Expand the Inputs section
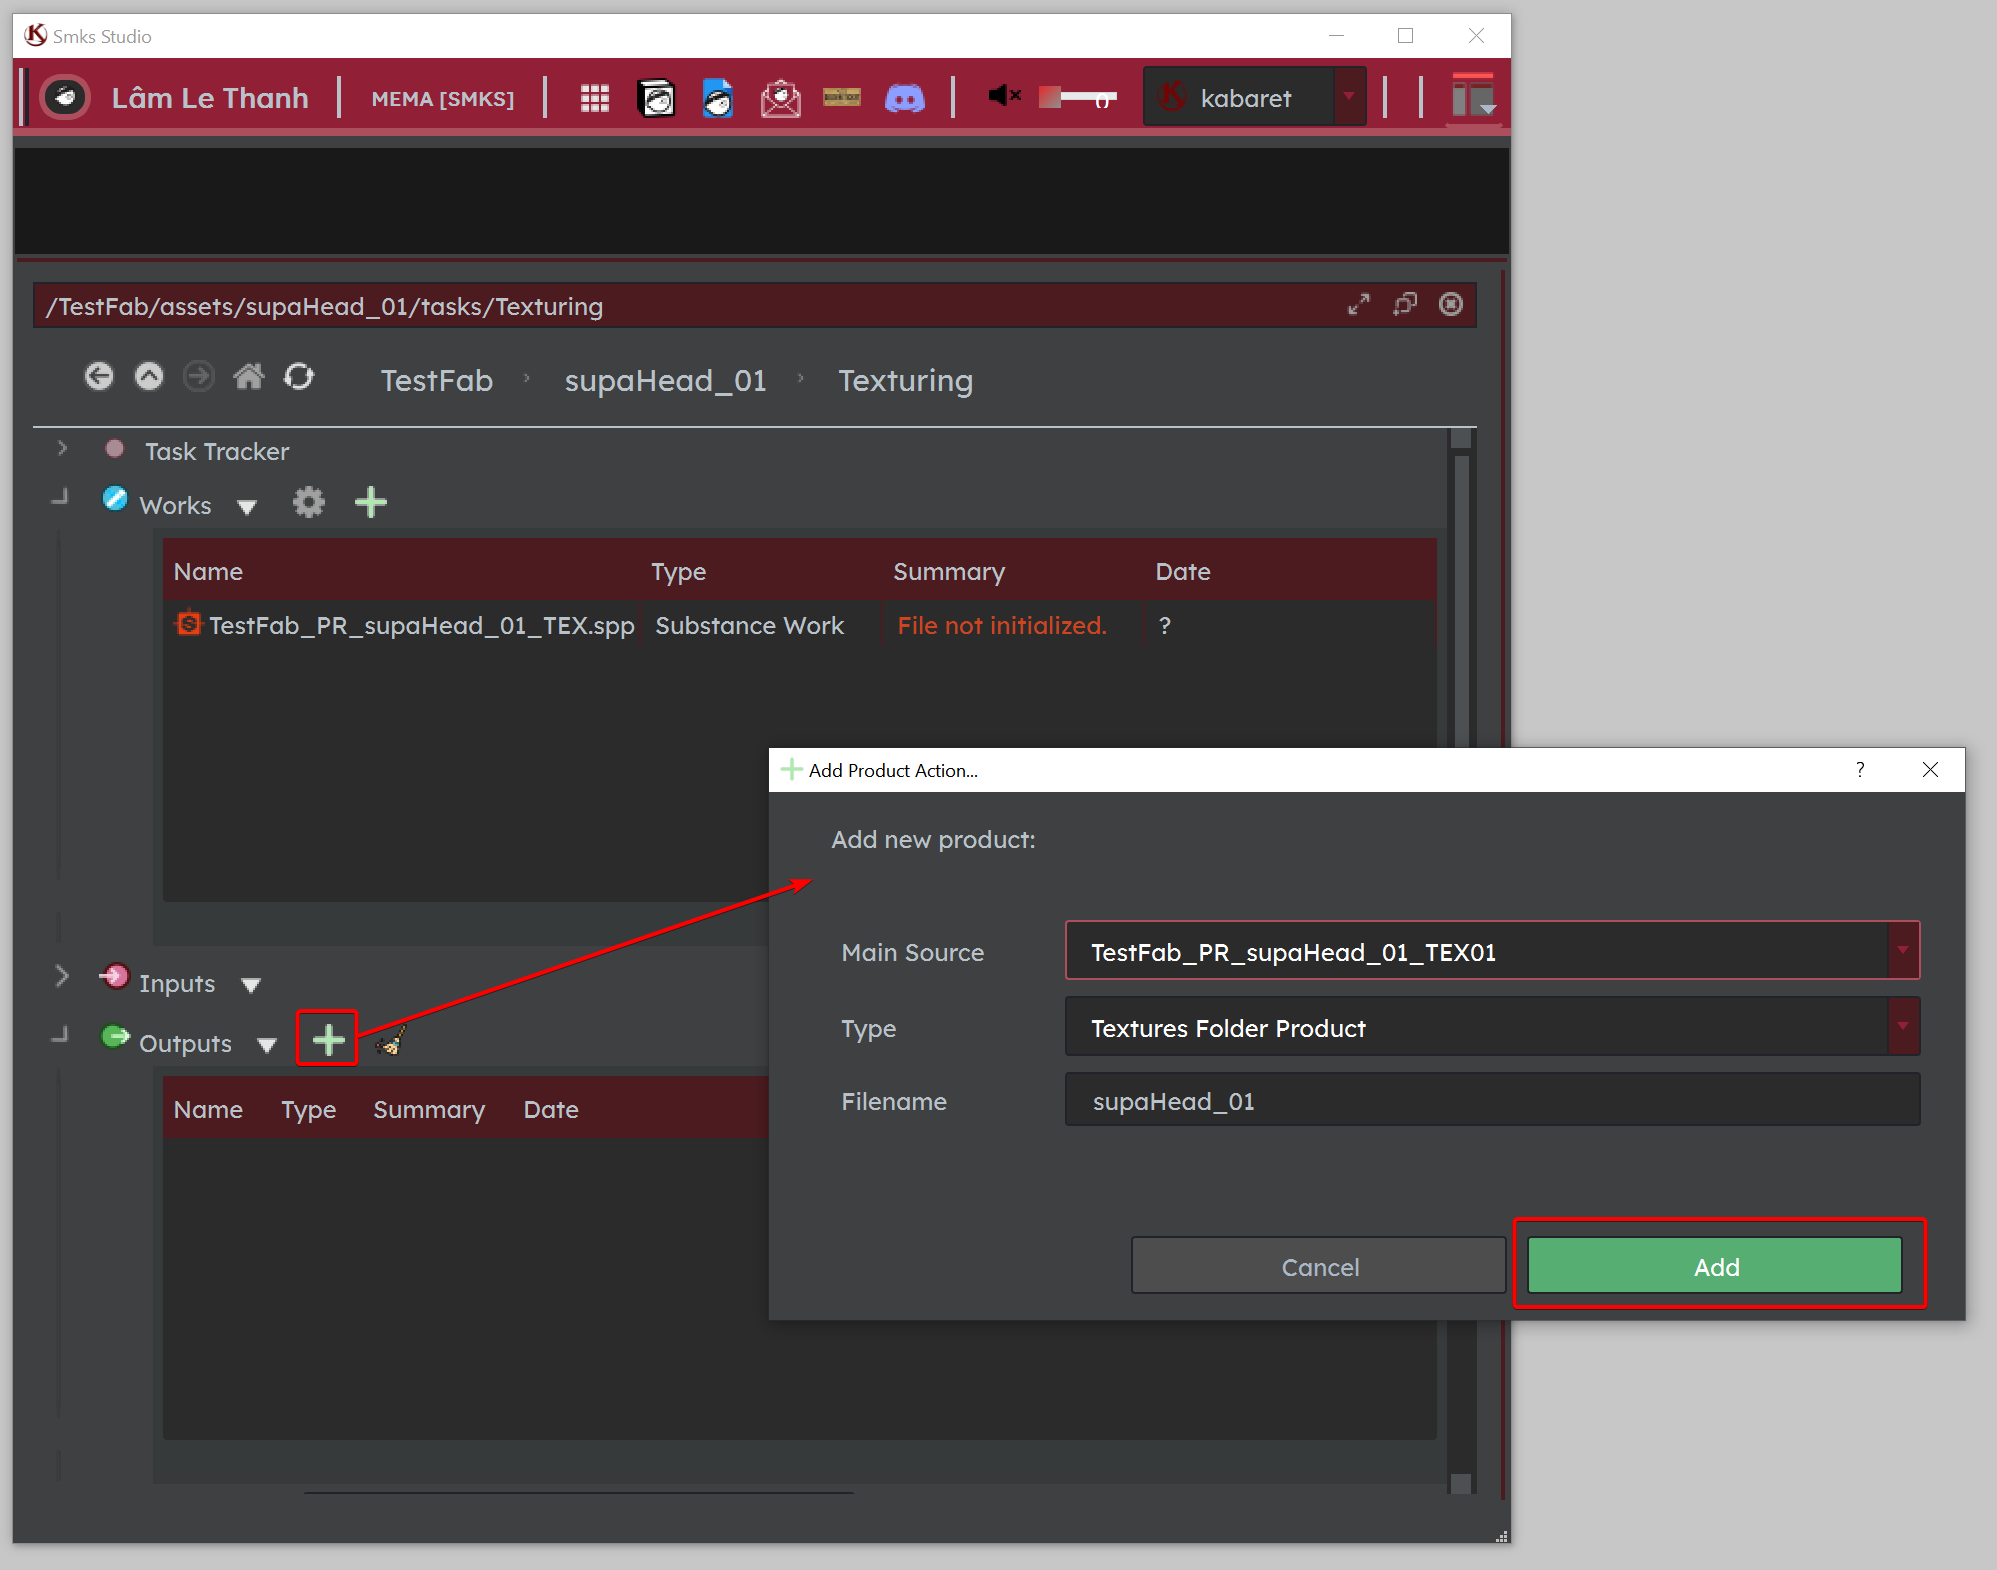This screenshot has width=1997, height=1570. 62,975
